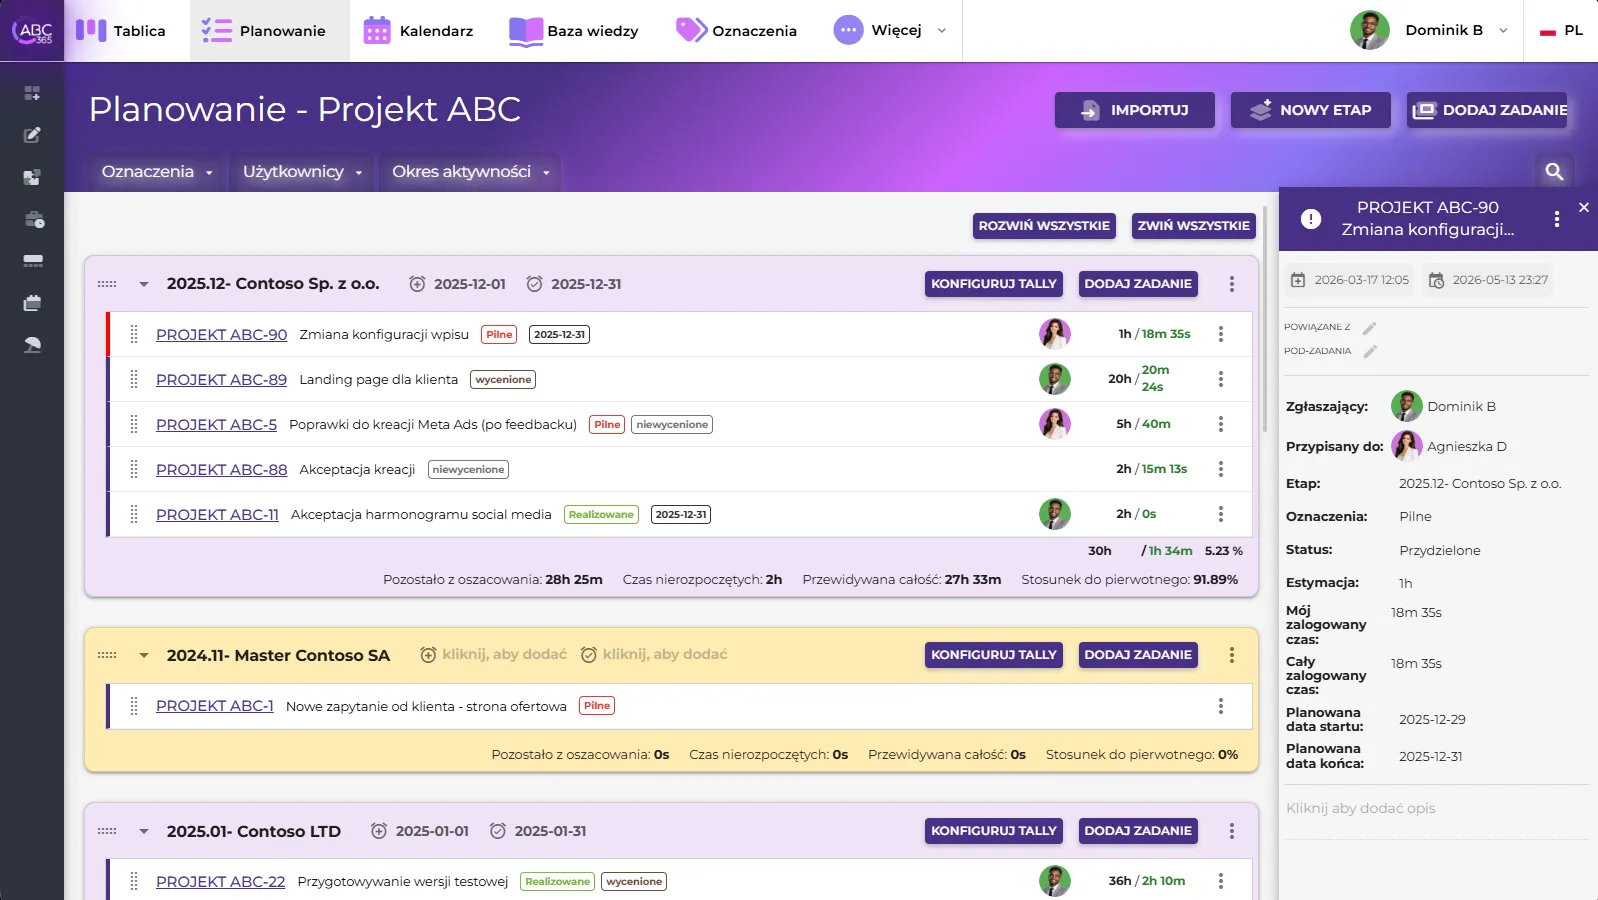Close the PROJEKT ABC-90 details panel
Image resolution: width=1598 pixels, height=900 pixels.
click(x=1584, y=207)
